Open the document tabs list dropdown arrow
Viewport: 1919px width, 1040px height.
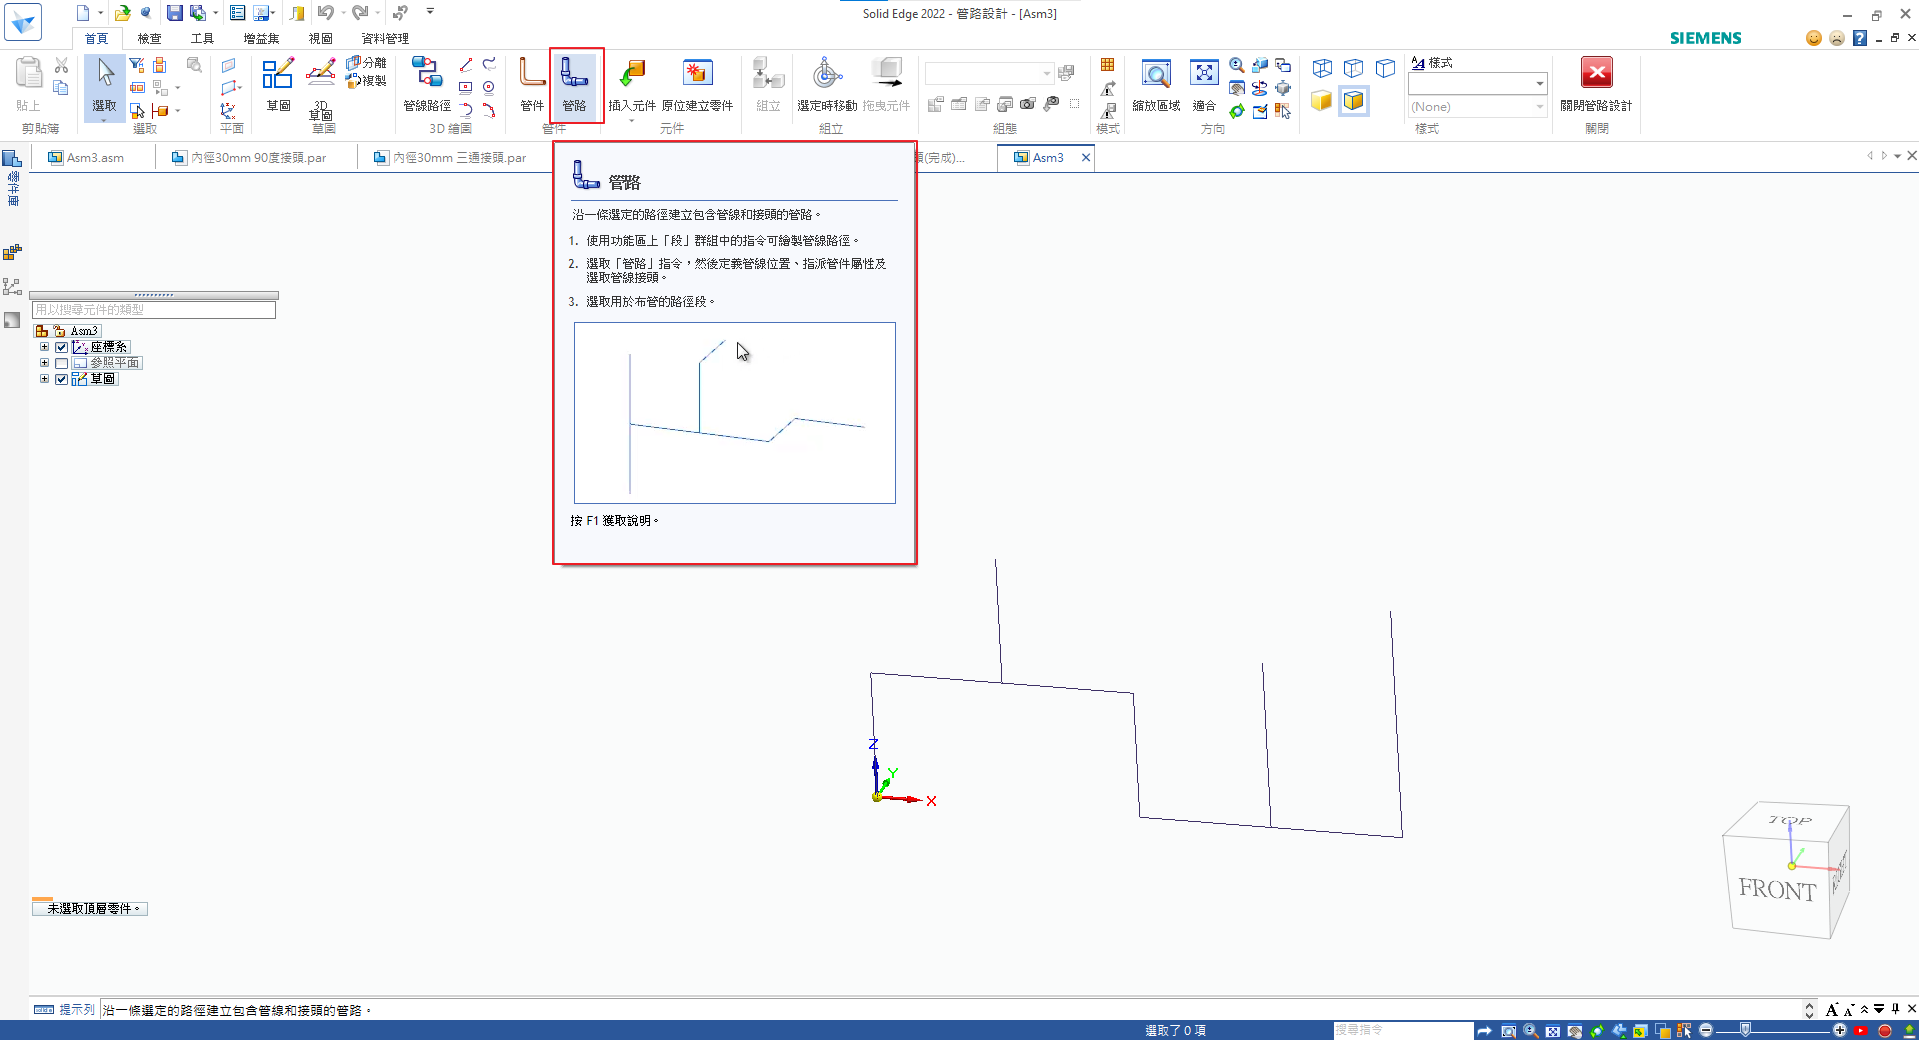pyautogui.click(x=1897, y=156)
